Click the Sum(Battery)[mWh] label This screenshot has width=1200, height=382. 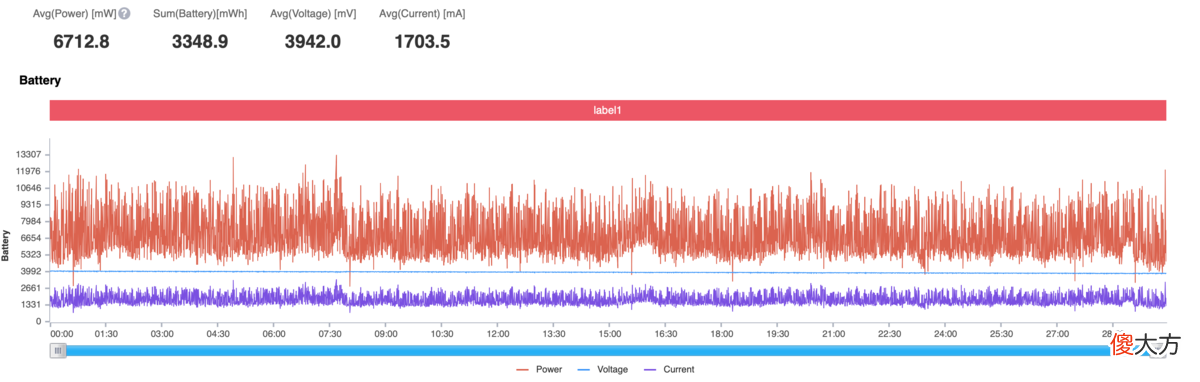click(x=200, y=14)
